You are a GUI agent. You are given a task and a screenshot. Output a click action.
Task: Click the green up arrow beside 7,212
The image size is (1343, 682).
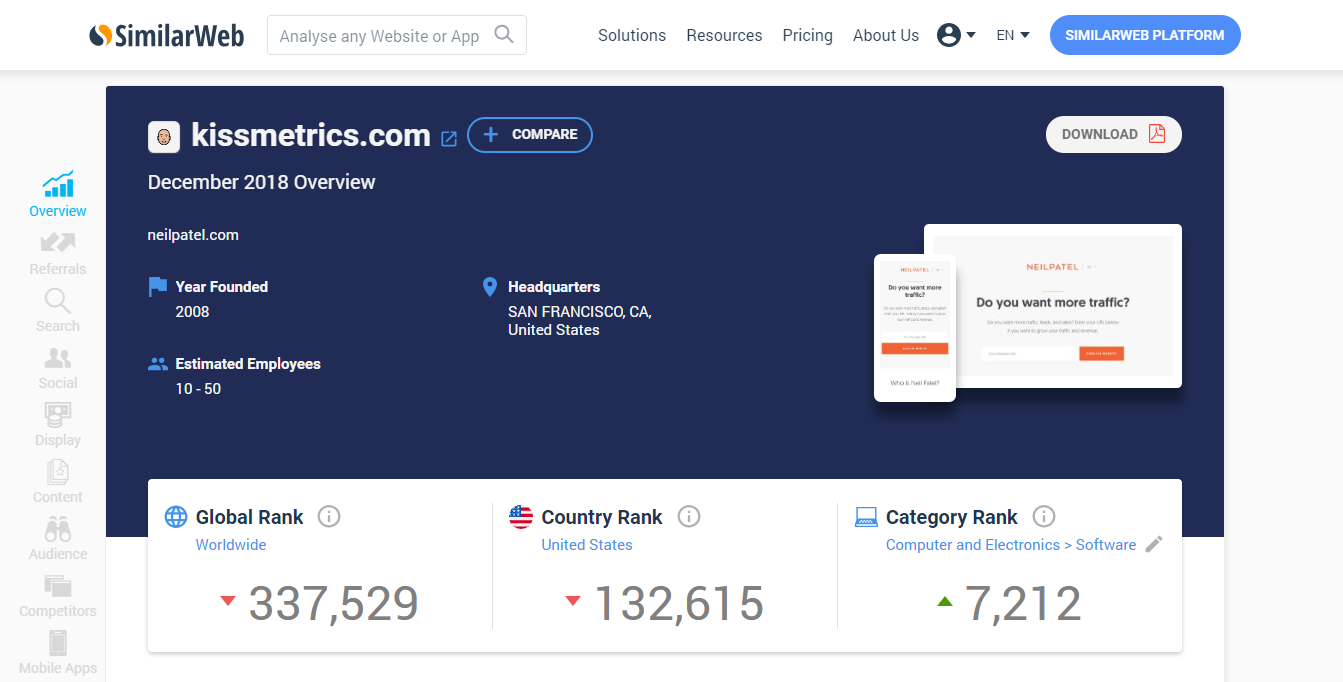pos(945,601)
